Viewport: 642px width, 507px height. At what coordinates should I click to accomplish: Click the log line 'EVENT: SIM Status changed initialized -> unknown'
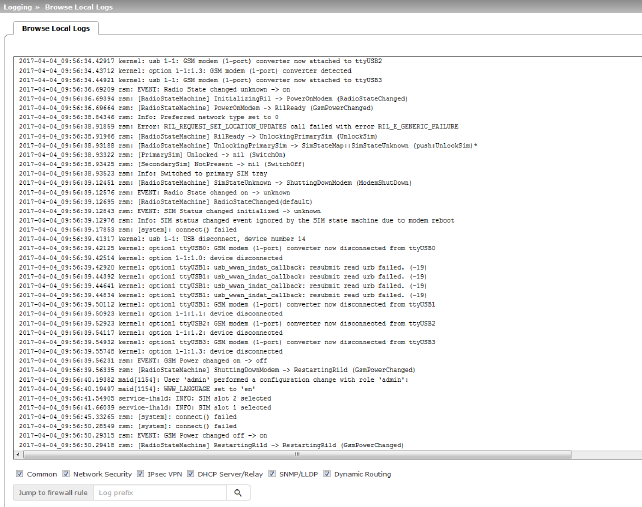tap(170, 211)
